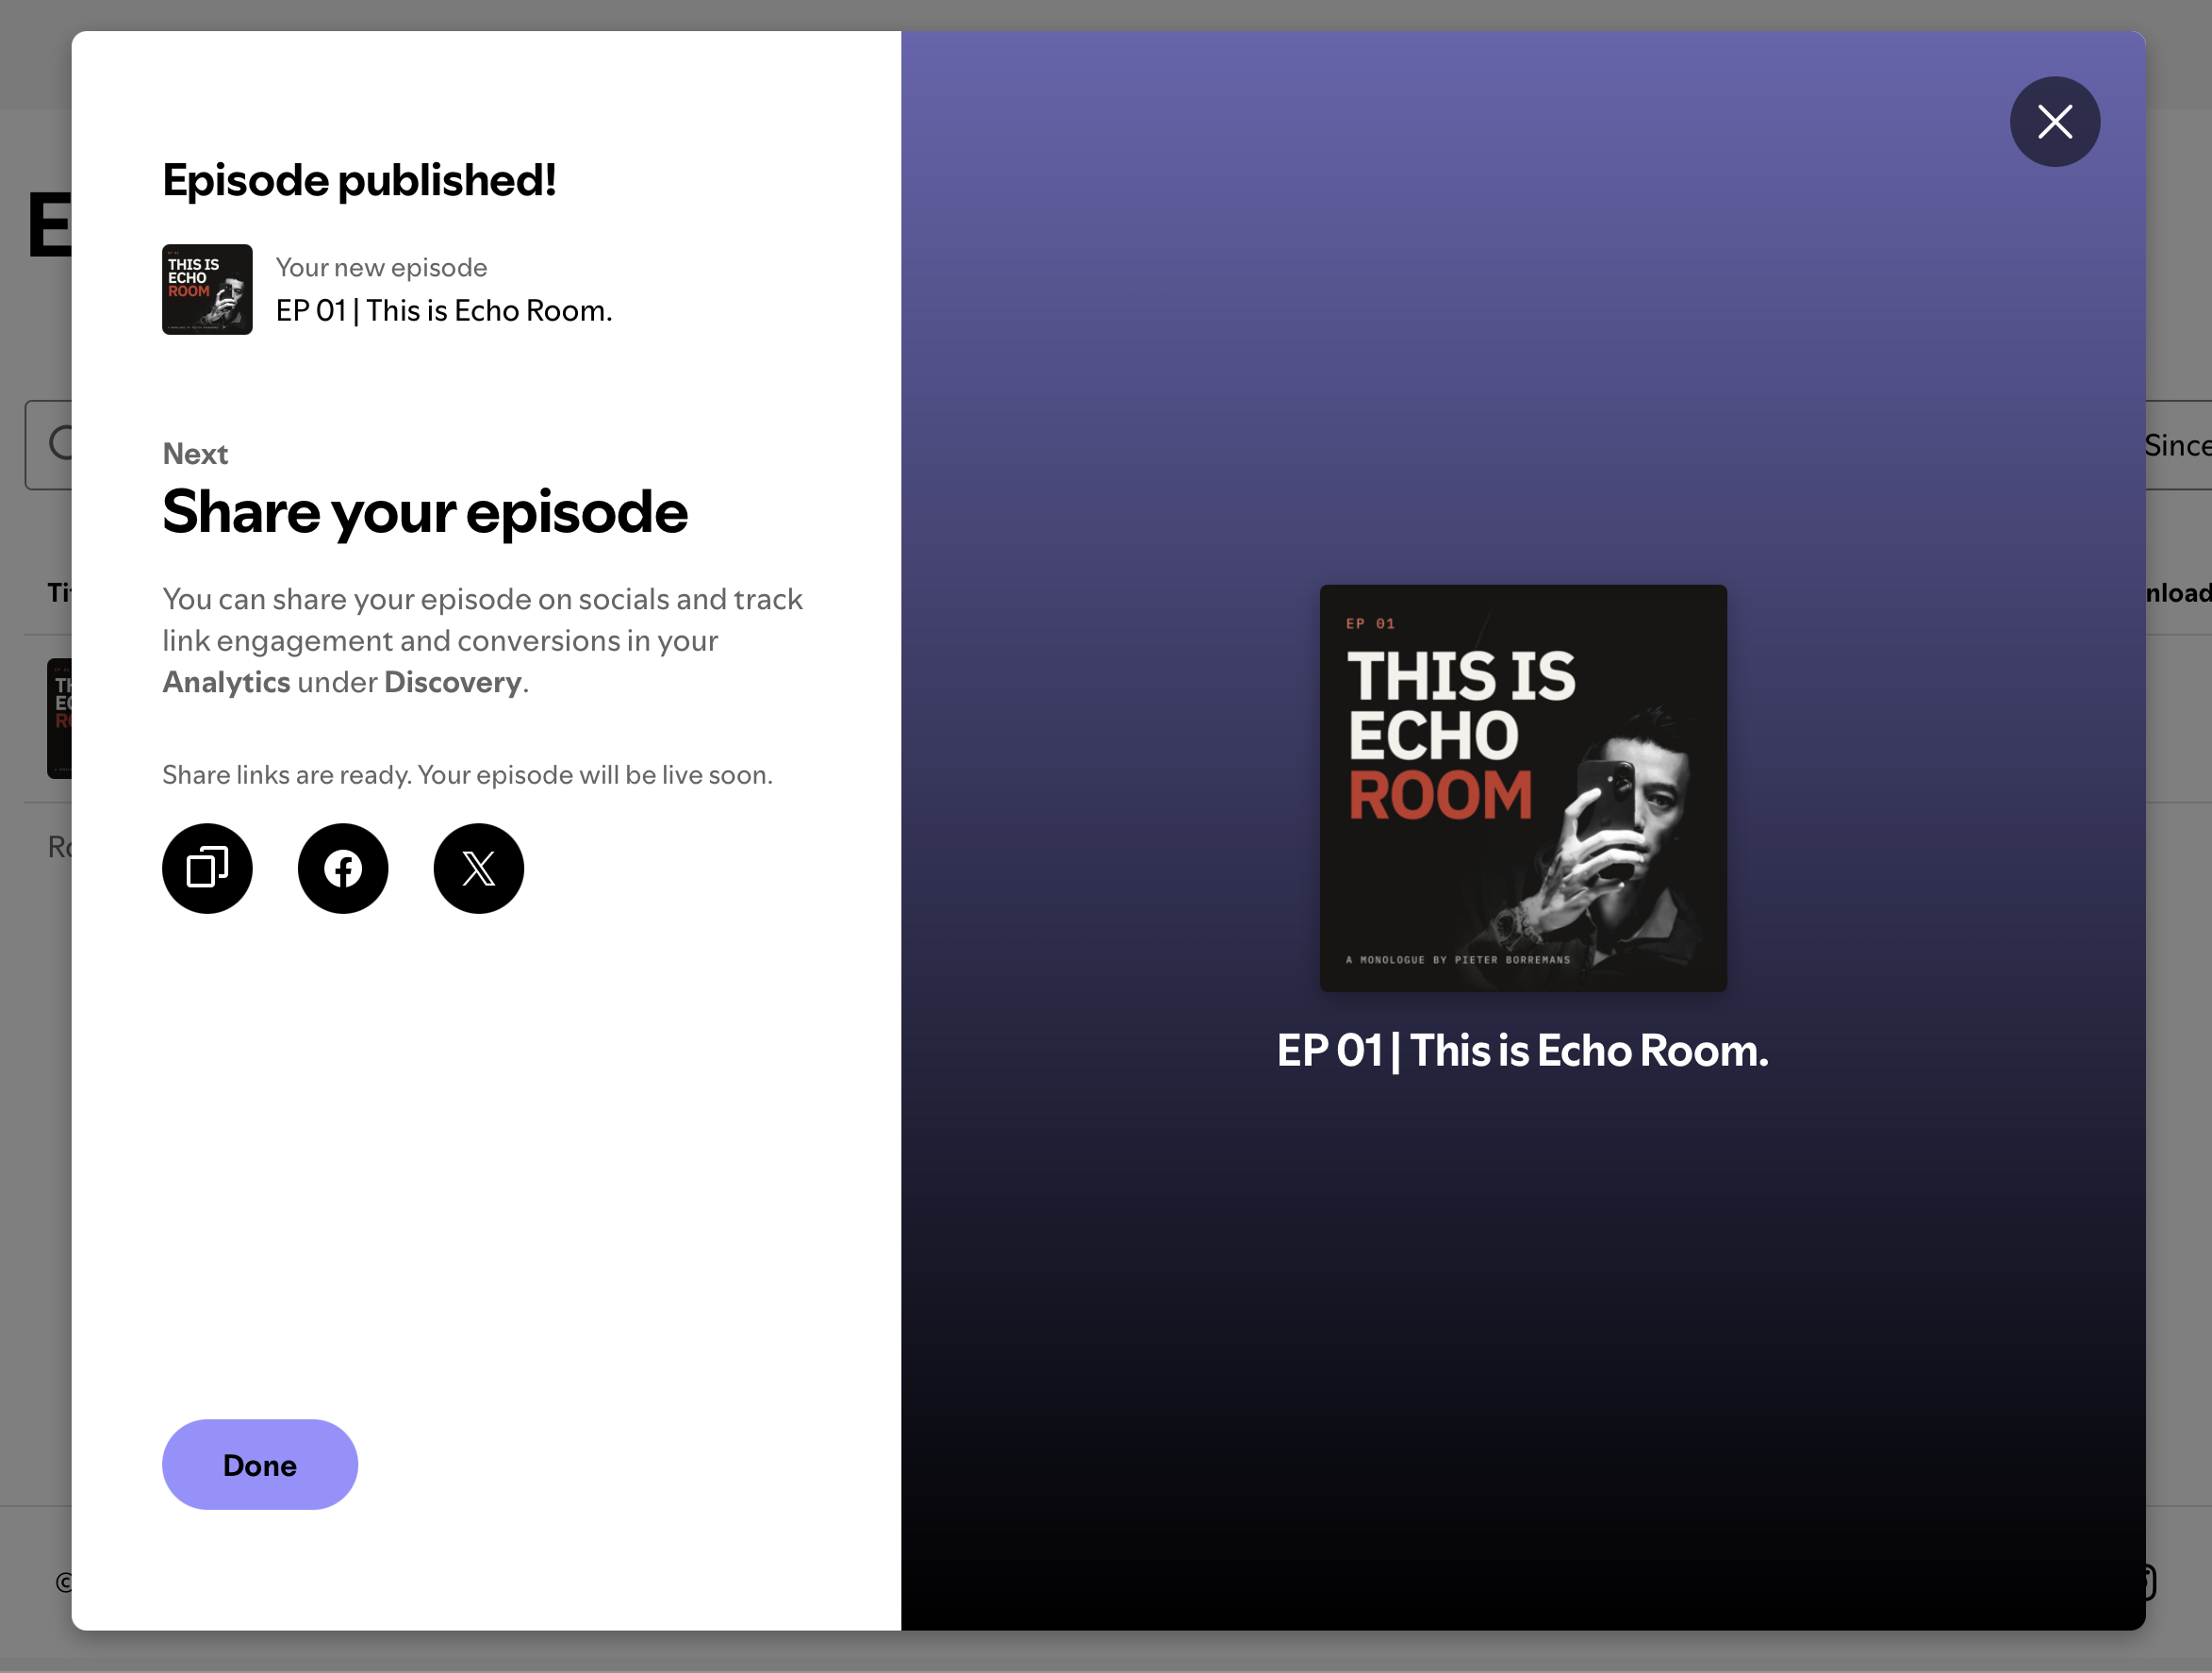Click the large Echo Room cover art

coord(1523,788)
